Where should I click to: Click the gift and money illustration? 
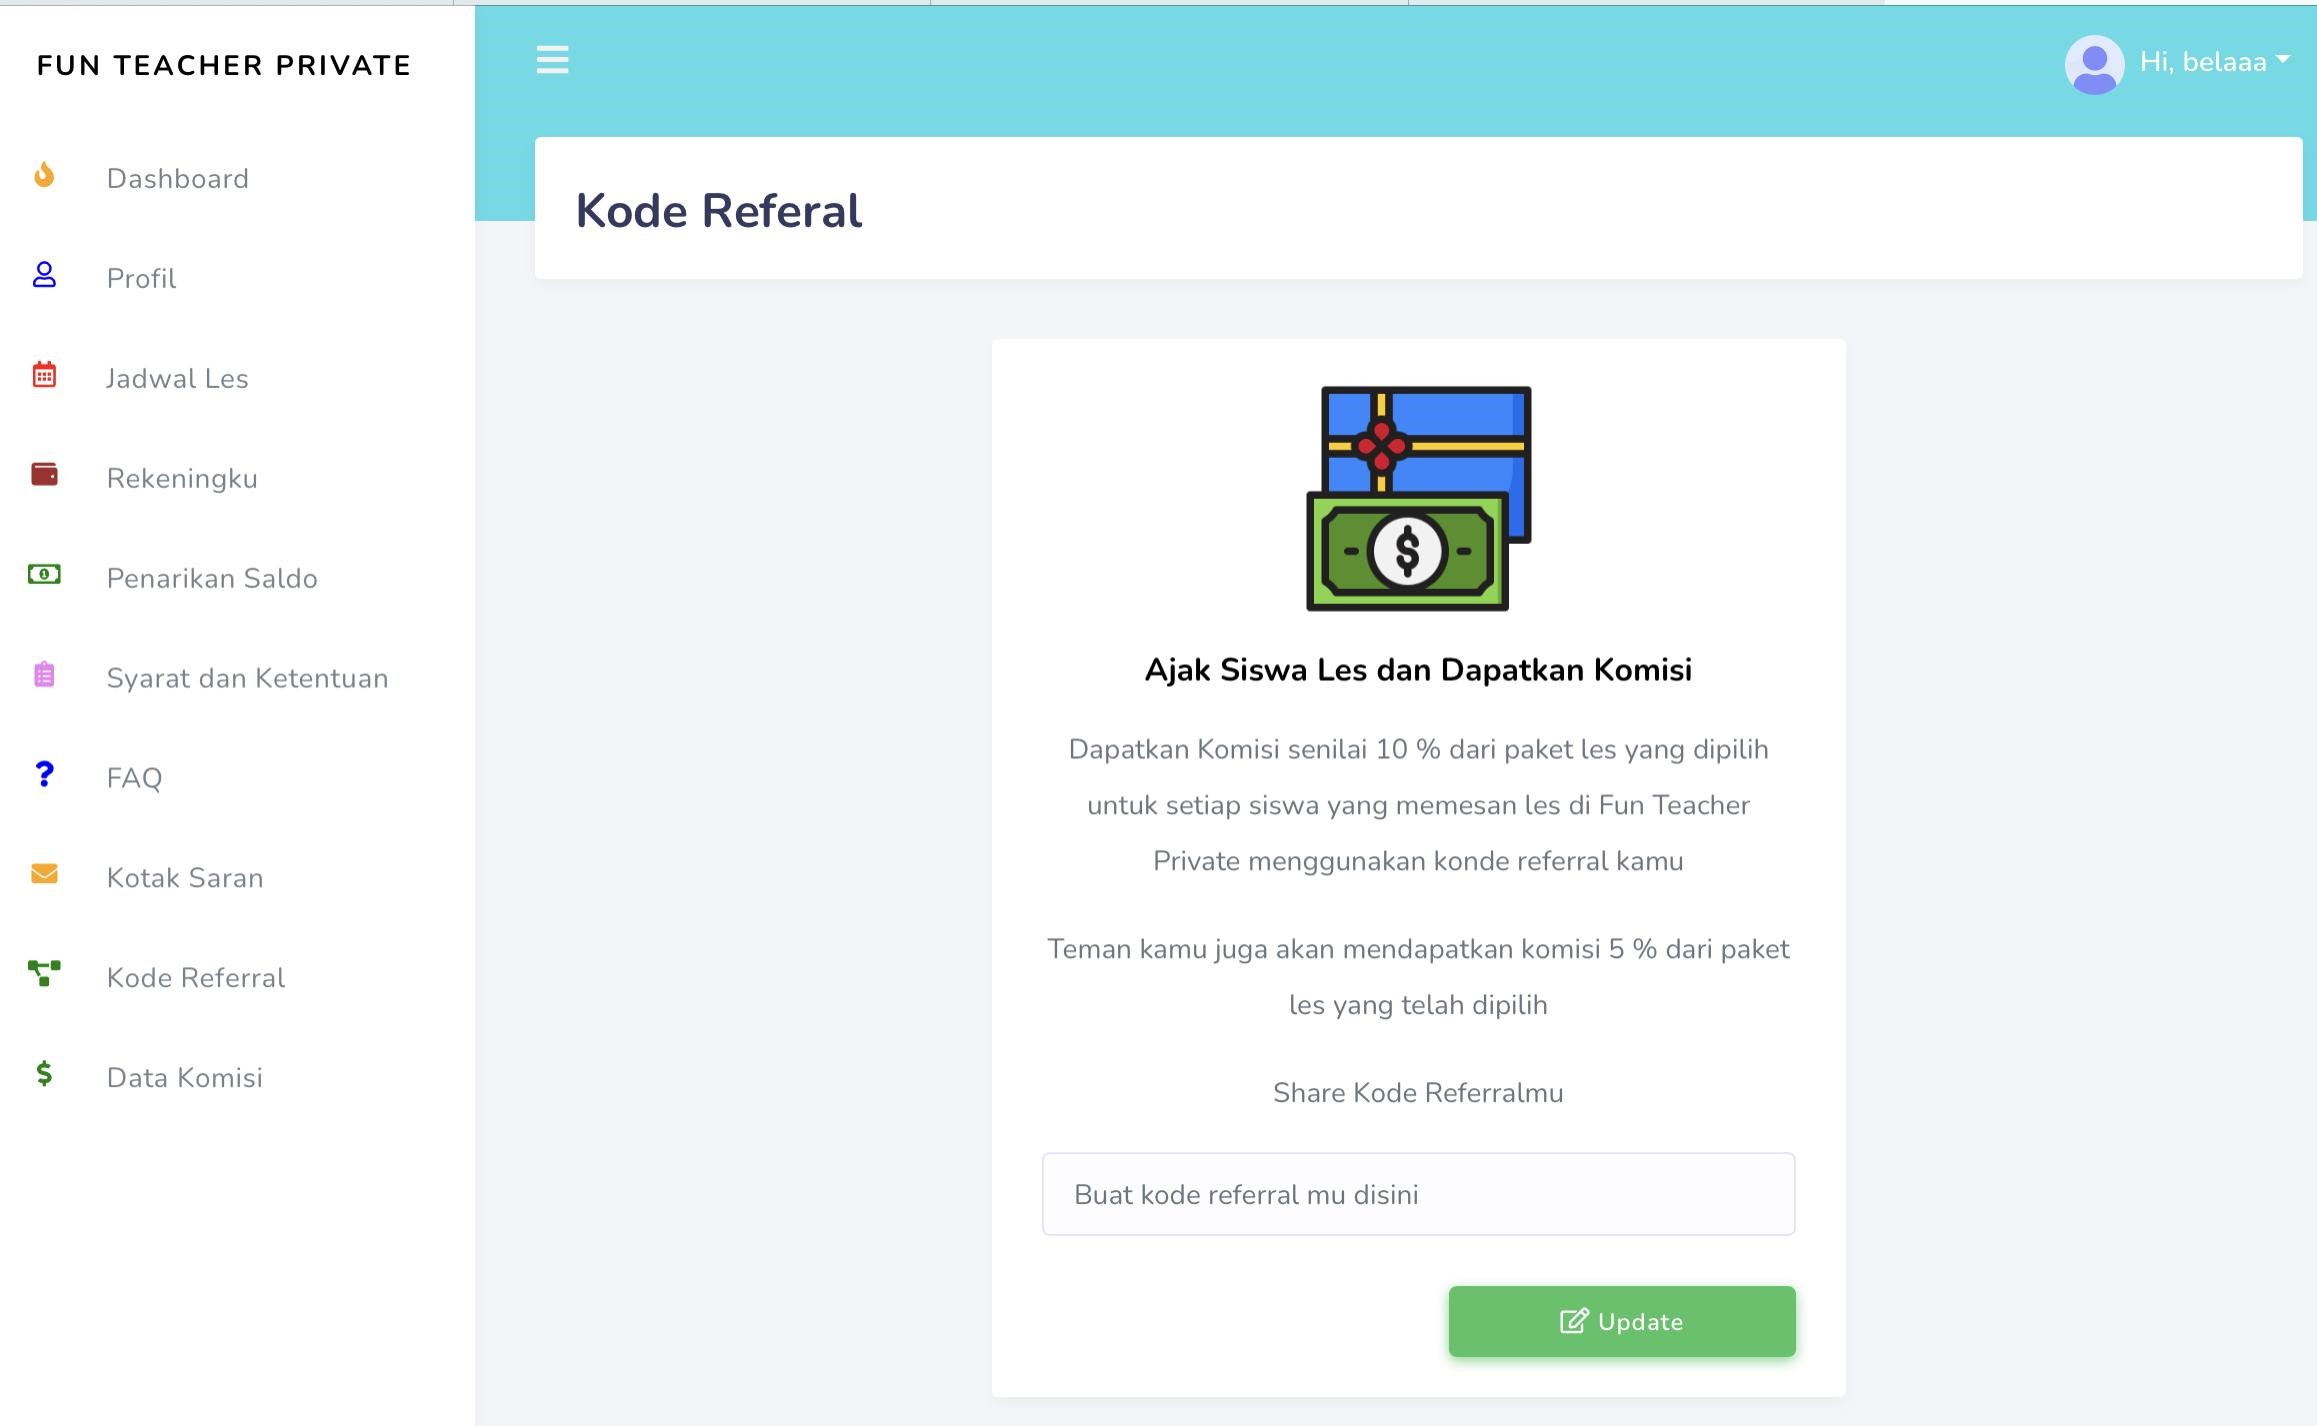1418,498
